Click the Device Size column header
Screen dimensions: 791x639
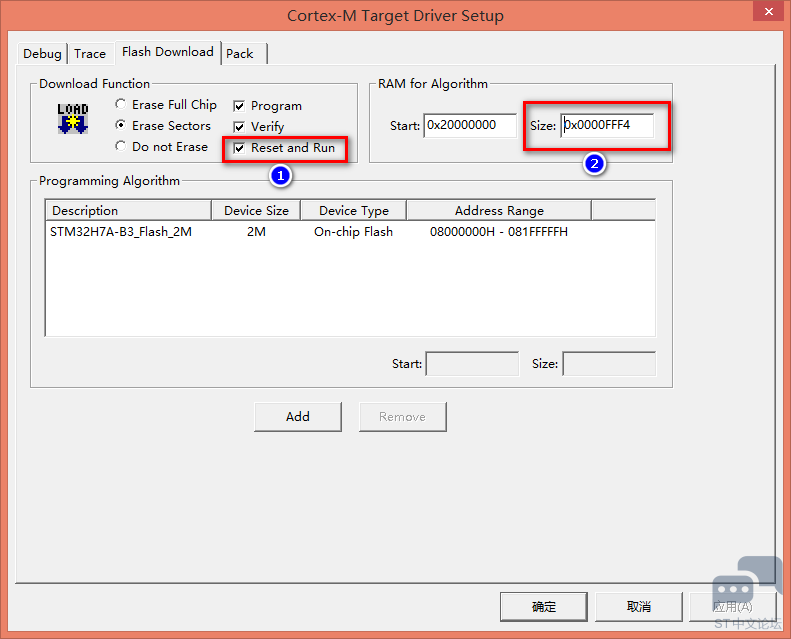tap(256, 210)
